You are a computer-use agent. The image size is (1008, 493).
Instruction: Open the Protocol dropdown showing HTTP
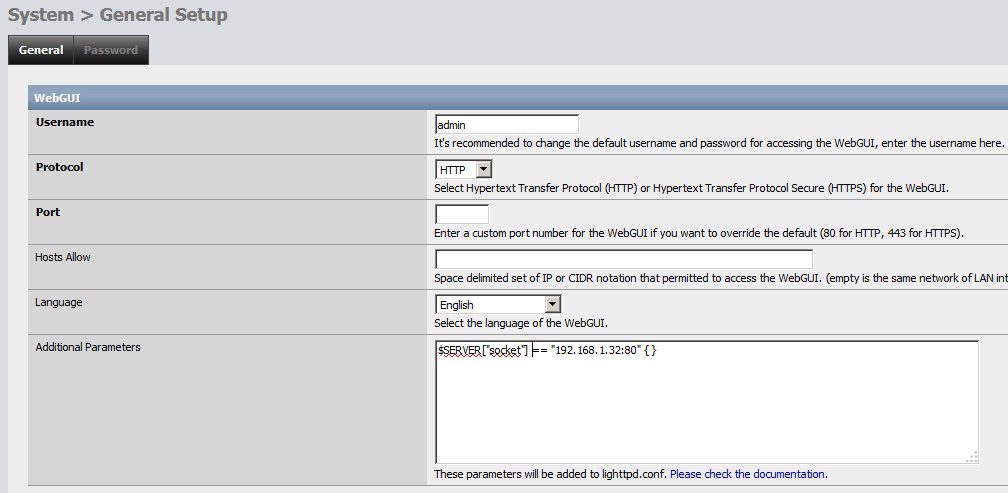pyautogui.click(x=464, y=170)
